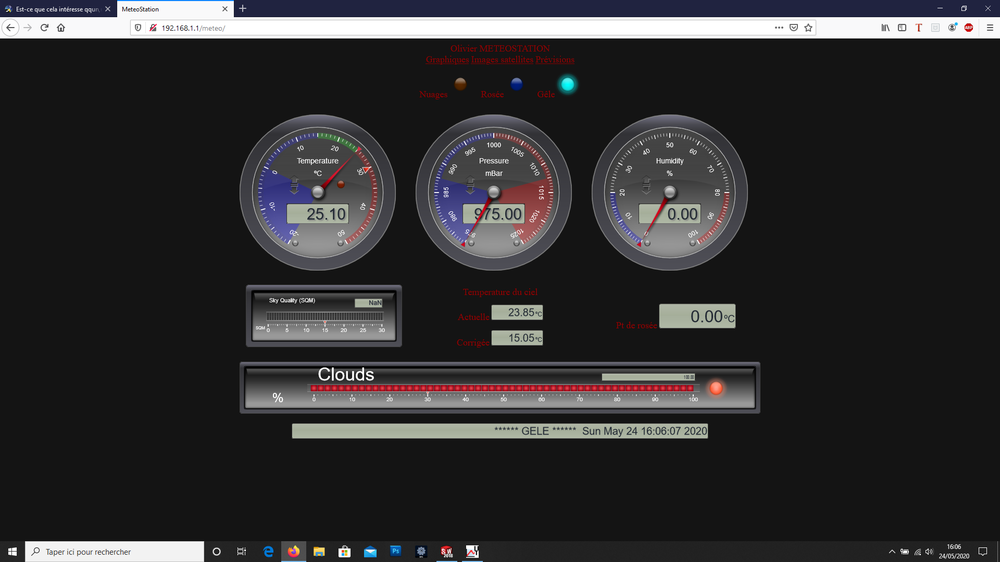Open the Firefox account avatar menu
Screen dimensions: 1000x562
(x=952, y=28)
